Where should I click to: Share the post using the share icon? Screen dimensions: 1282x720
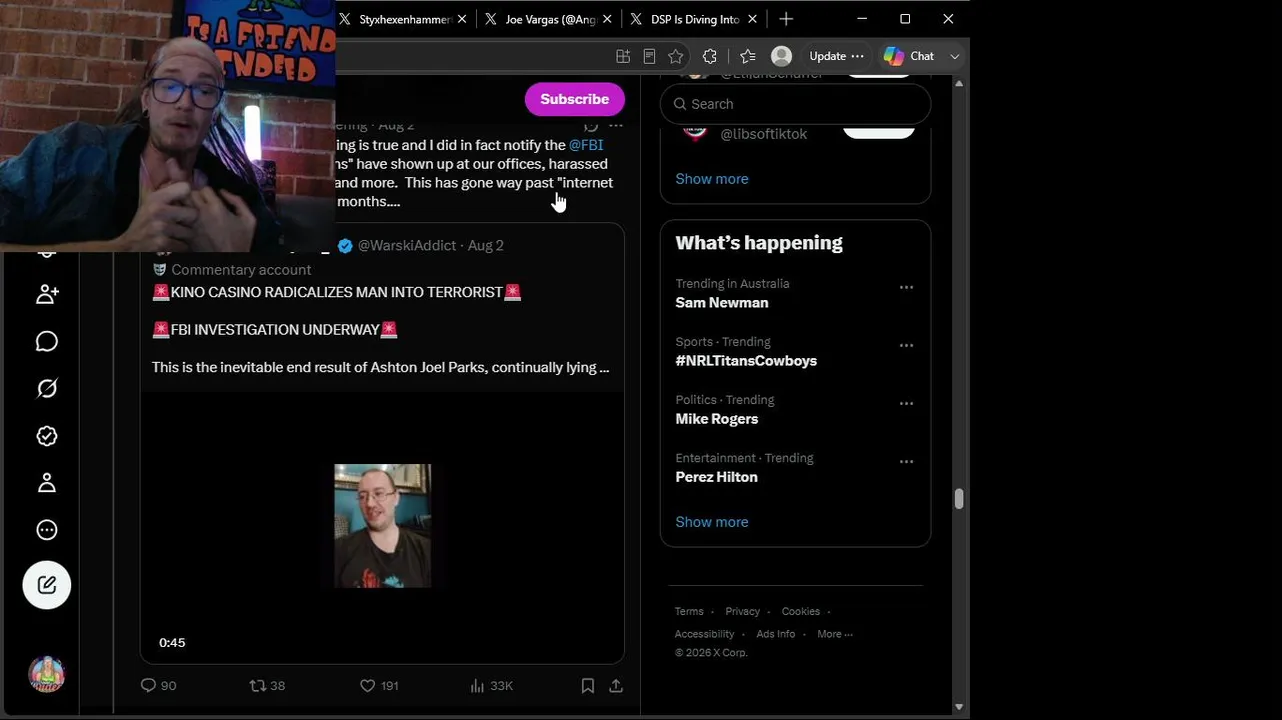[x=616, y=685]
